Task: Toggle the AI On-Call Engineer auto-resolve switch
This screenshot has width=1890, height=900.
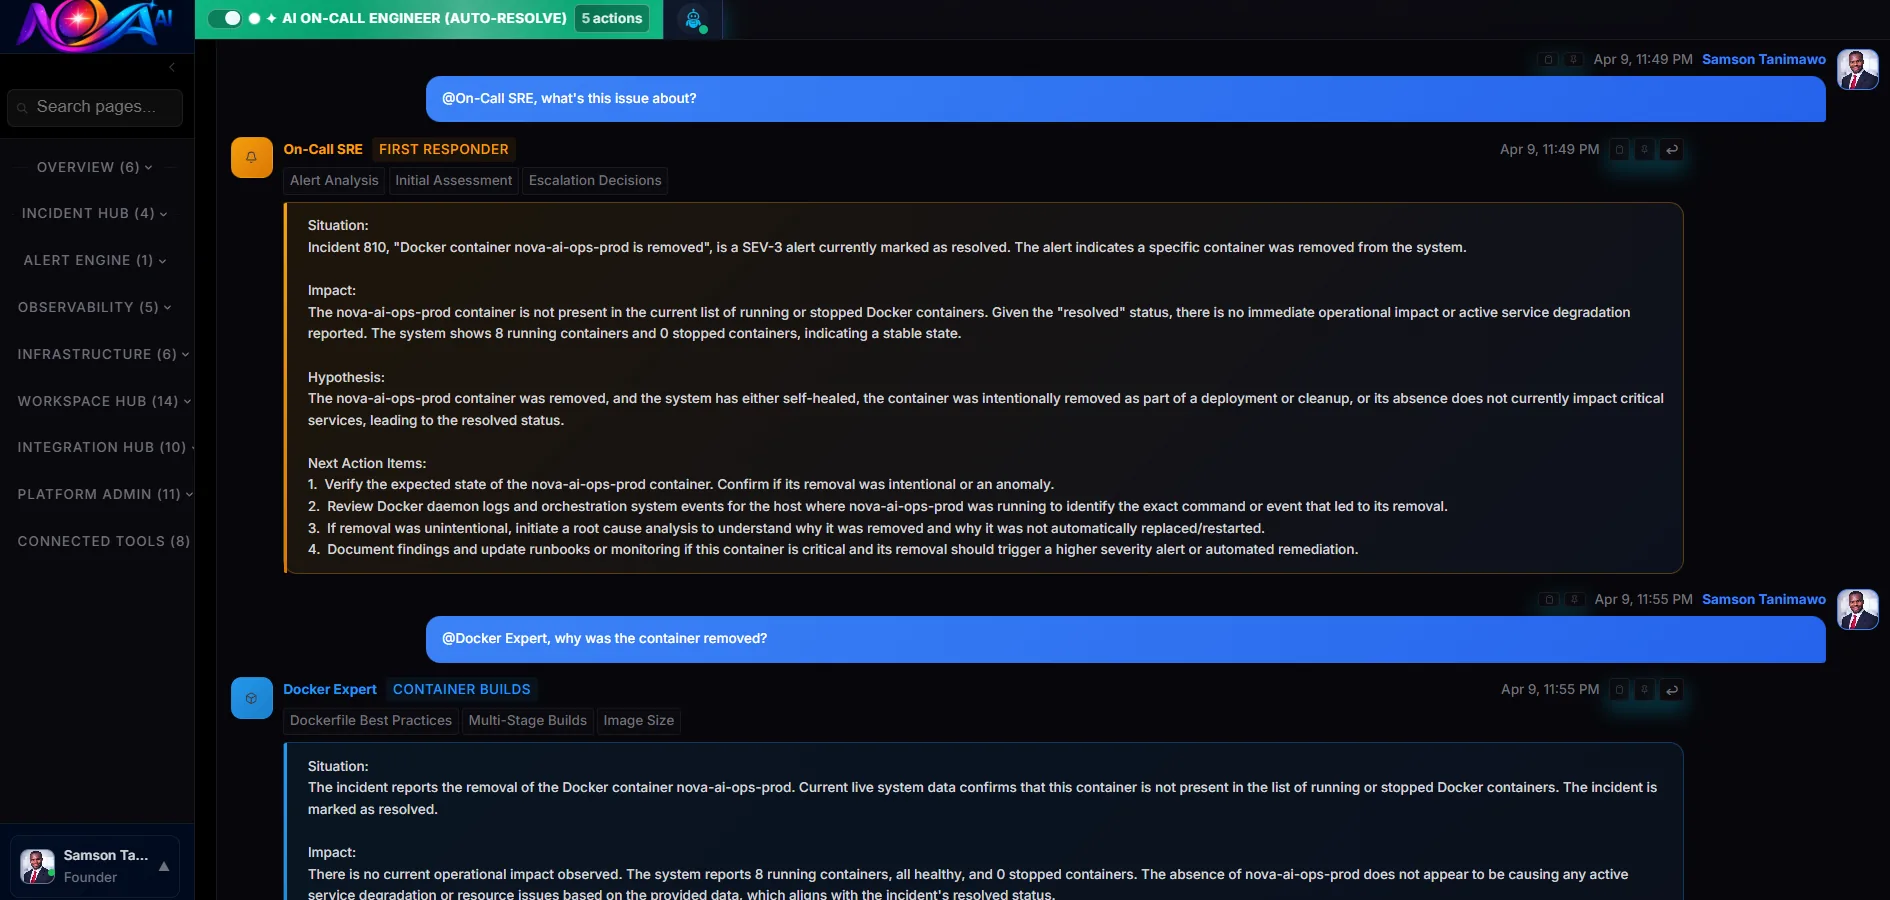Action: point(226,18)
